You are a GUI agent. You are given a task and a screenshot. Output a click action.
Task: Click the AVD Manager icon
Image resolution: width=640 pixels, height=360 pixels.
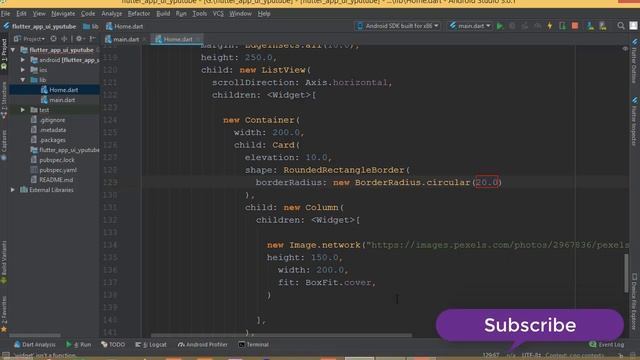[x=590, y=26]
